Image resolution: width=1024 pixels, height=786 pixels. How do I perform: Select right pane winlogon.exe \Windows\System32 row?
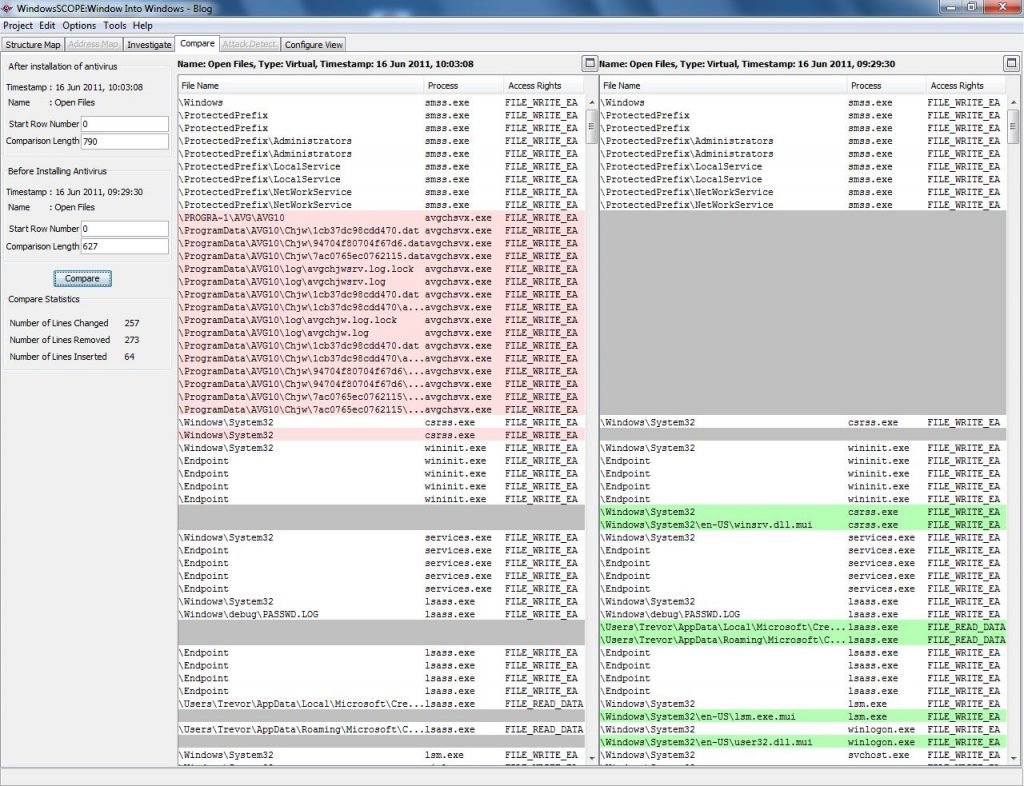tap(803, 730)
